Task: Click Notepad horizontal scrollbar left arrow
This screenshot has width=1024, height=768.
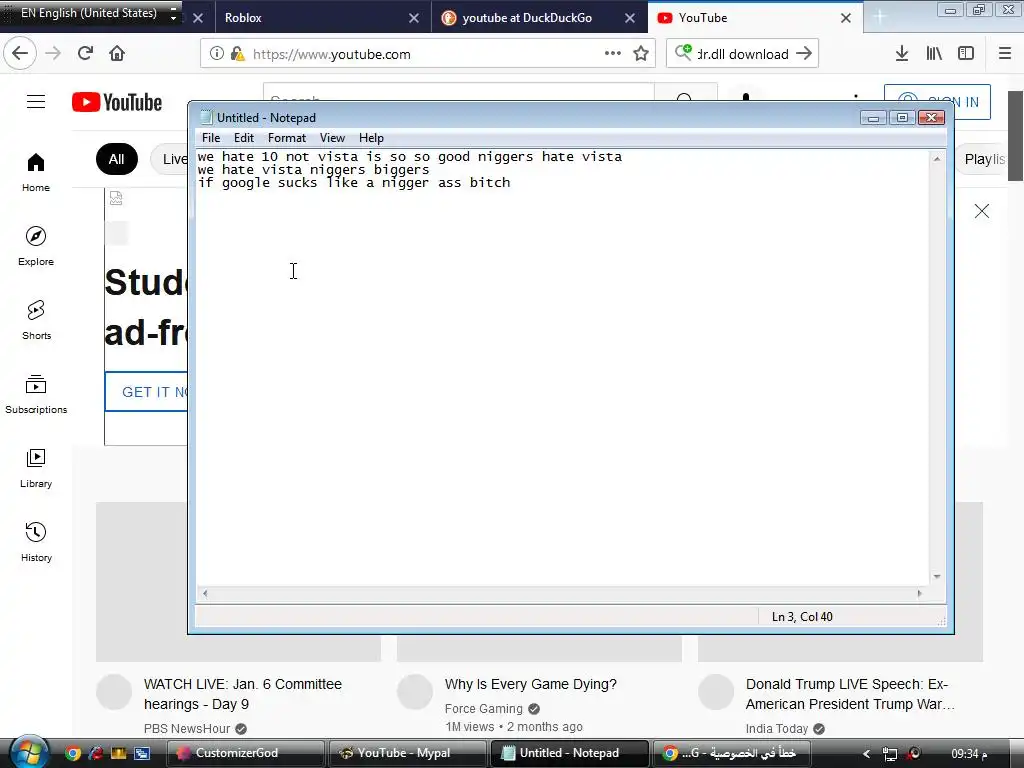Action: tap(205, 594)
